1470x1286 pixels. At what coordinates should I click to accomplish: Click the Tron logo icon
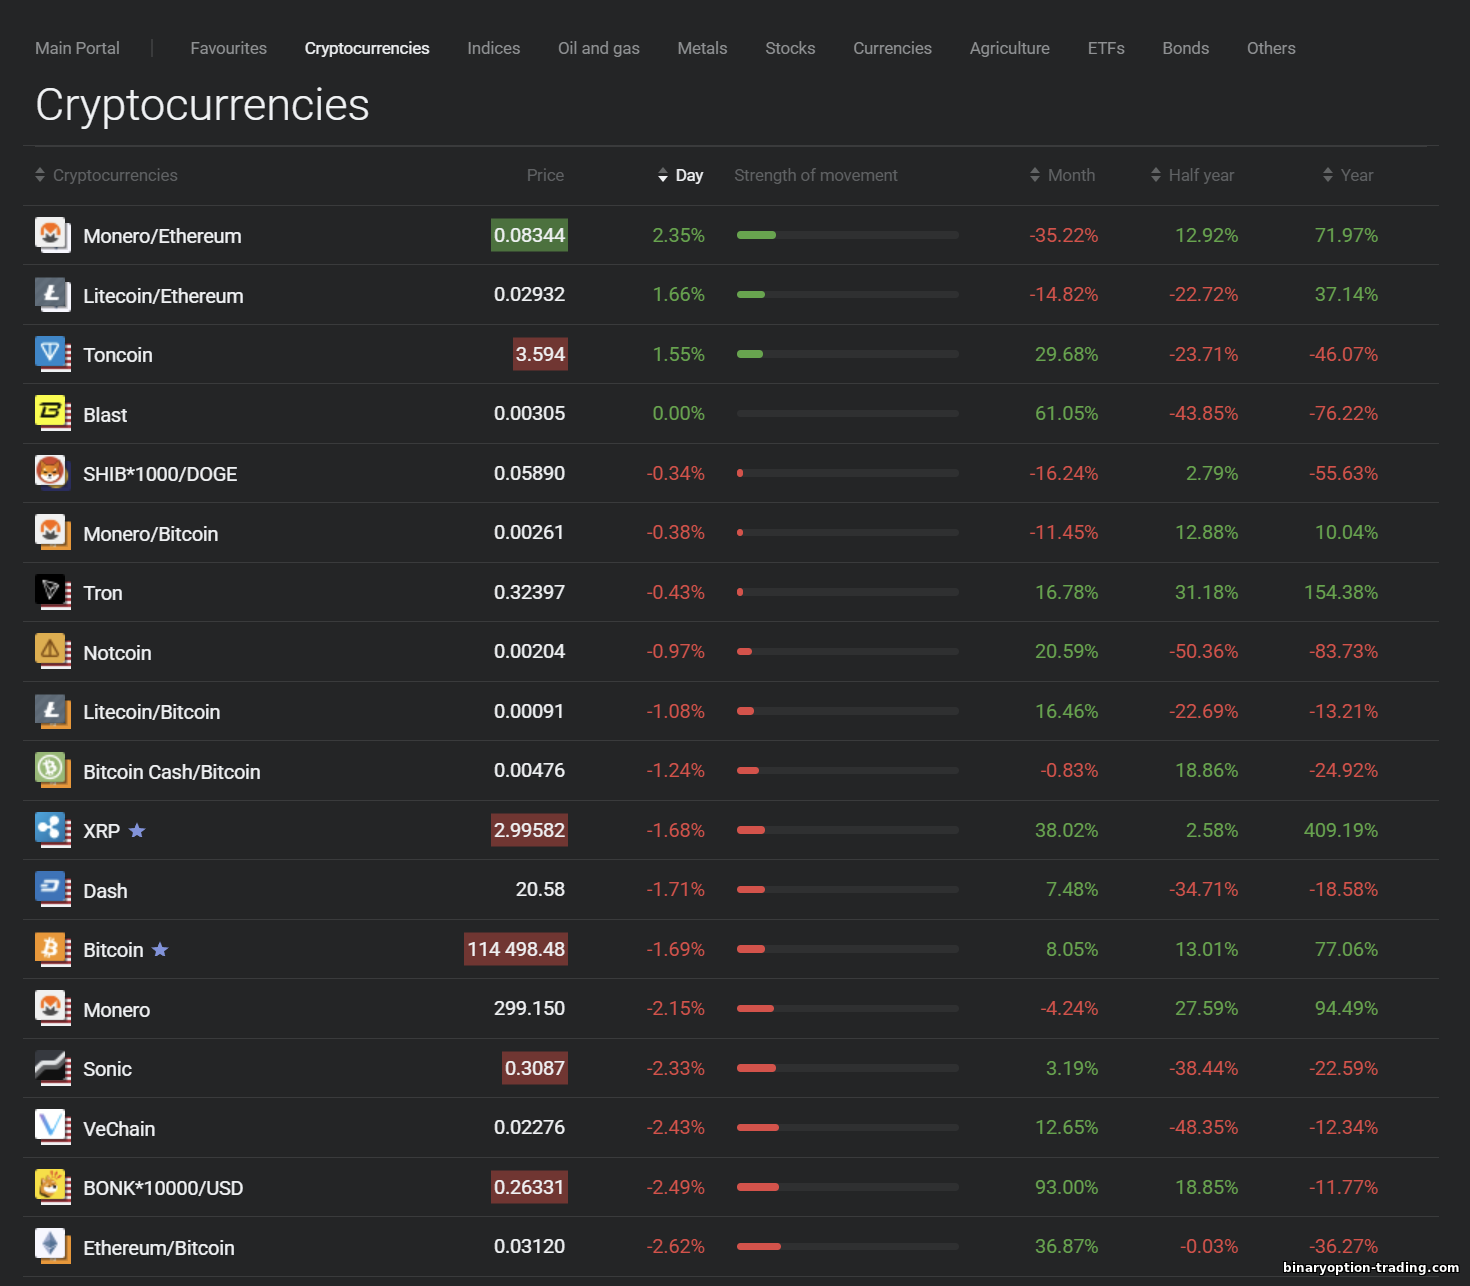click(52, 592)
